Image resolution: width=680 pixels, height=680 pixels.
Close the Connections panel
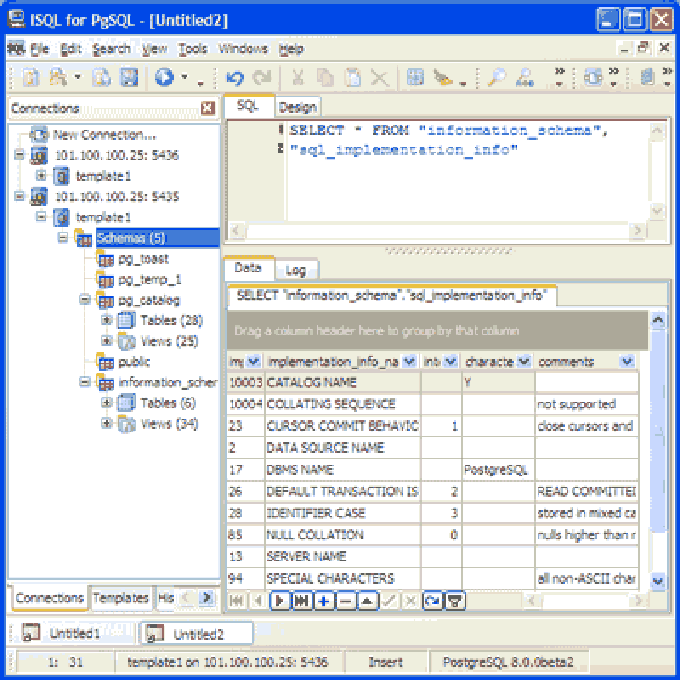(208, 108)
